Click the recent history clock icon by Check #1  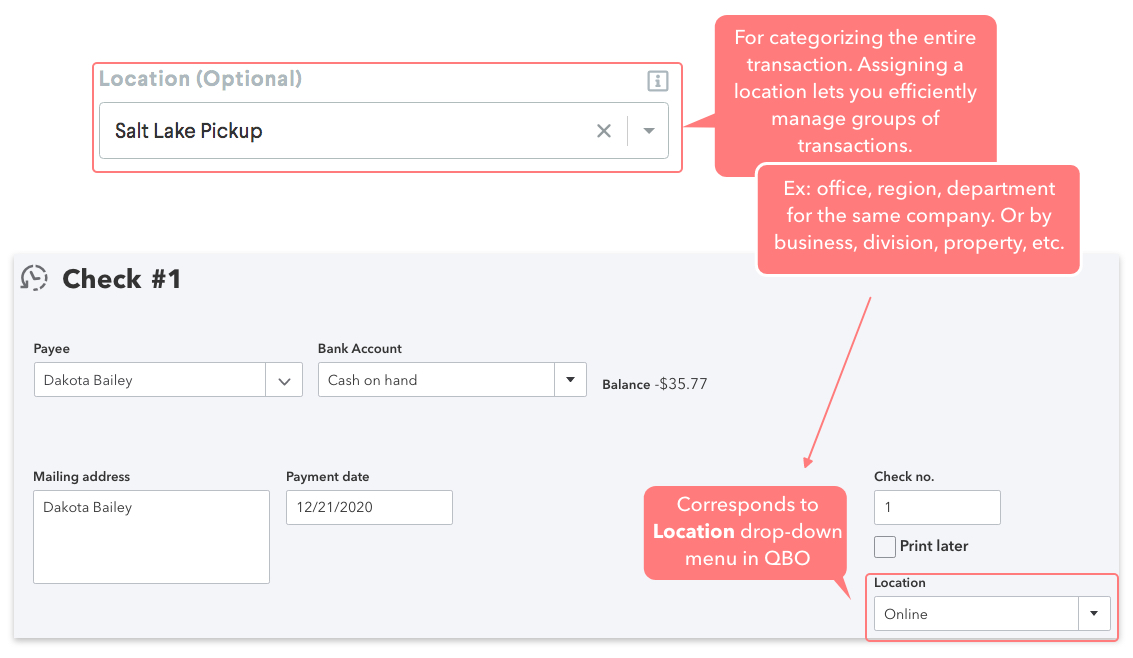pos(35,278)
